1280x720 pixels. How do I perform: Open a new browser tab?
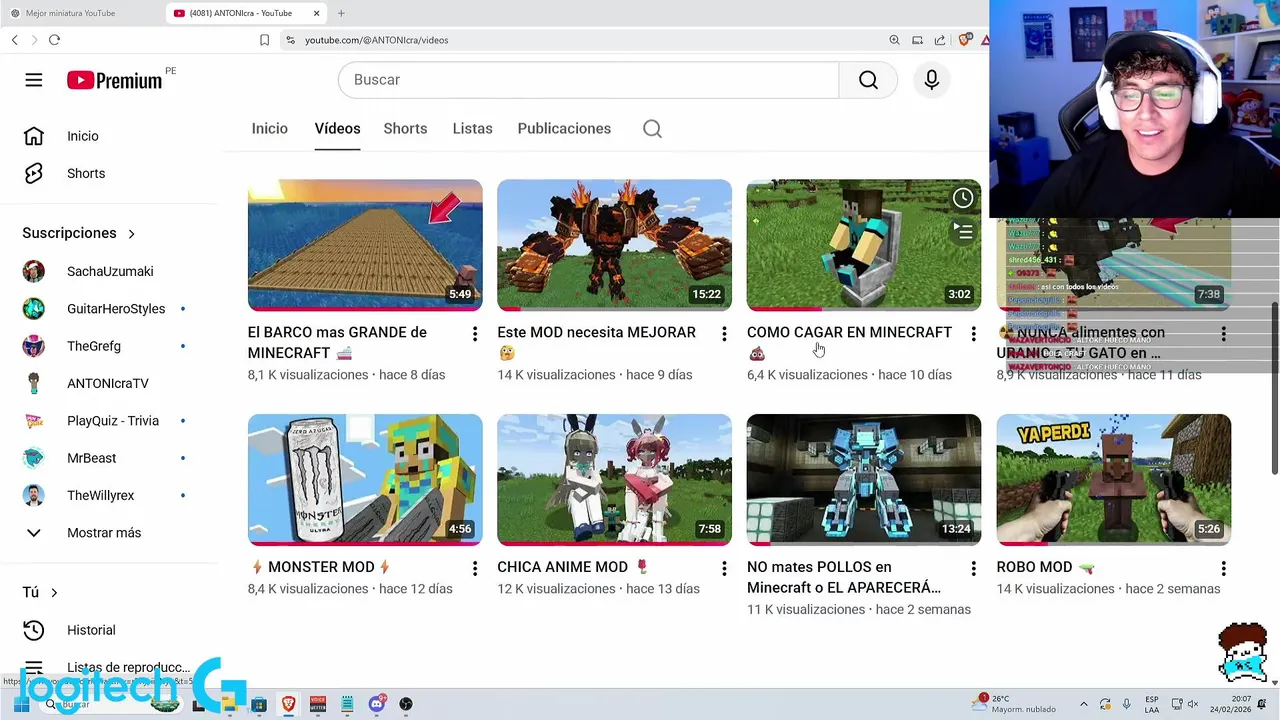341,13
